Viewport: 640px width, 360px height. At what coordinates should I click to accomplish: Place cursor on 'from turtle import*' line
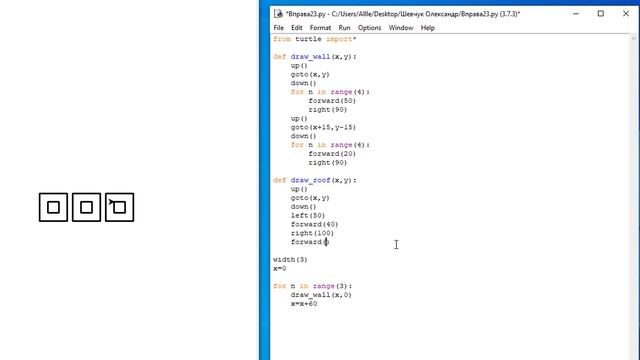pos(315,39)
